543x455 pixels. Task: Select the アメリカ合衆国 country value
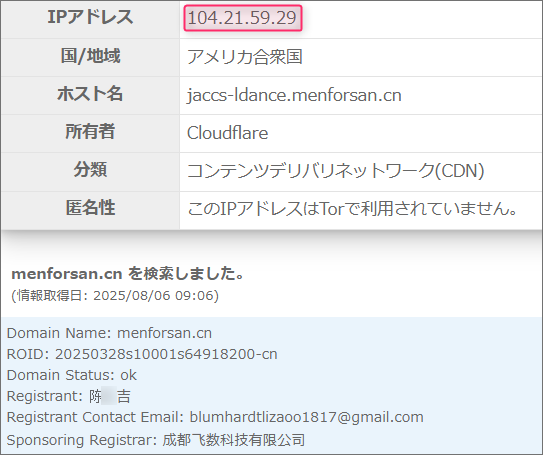244,57
